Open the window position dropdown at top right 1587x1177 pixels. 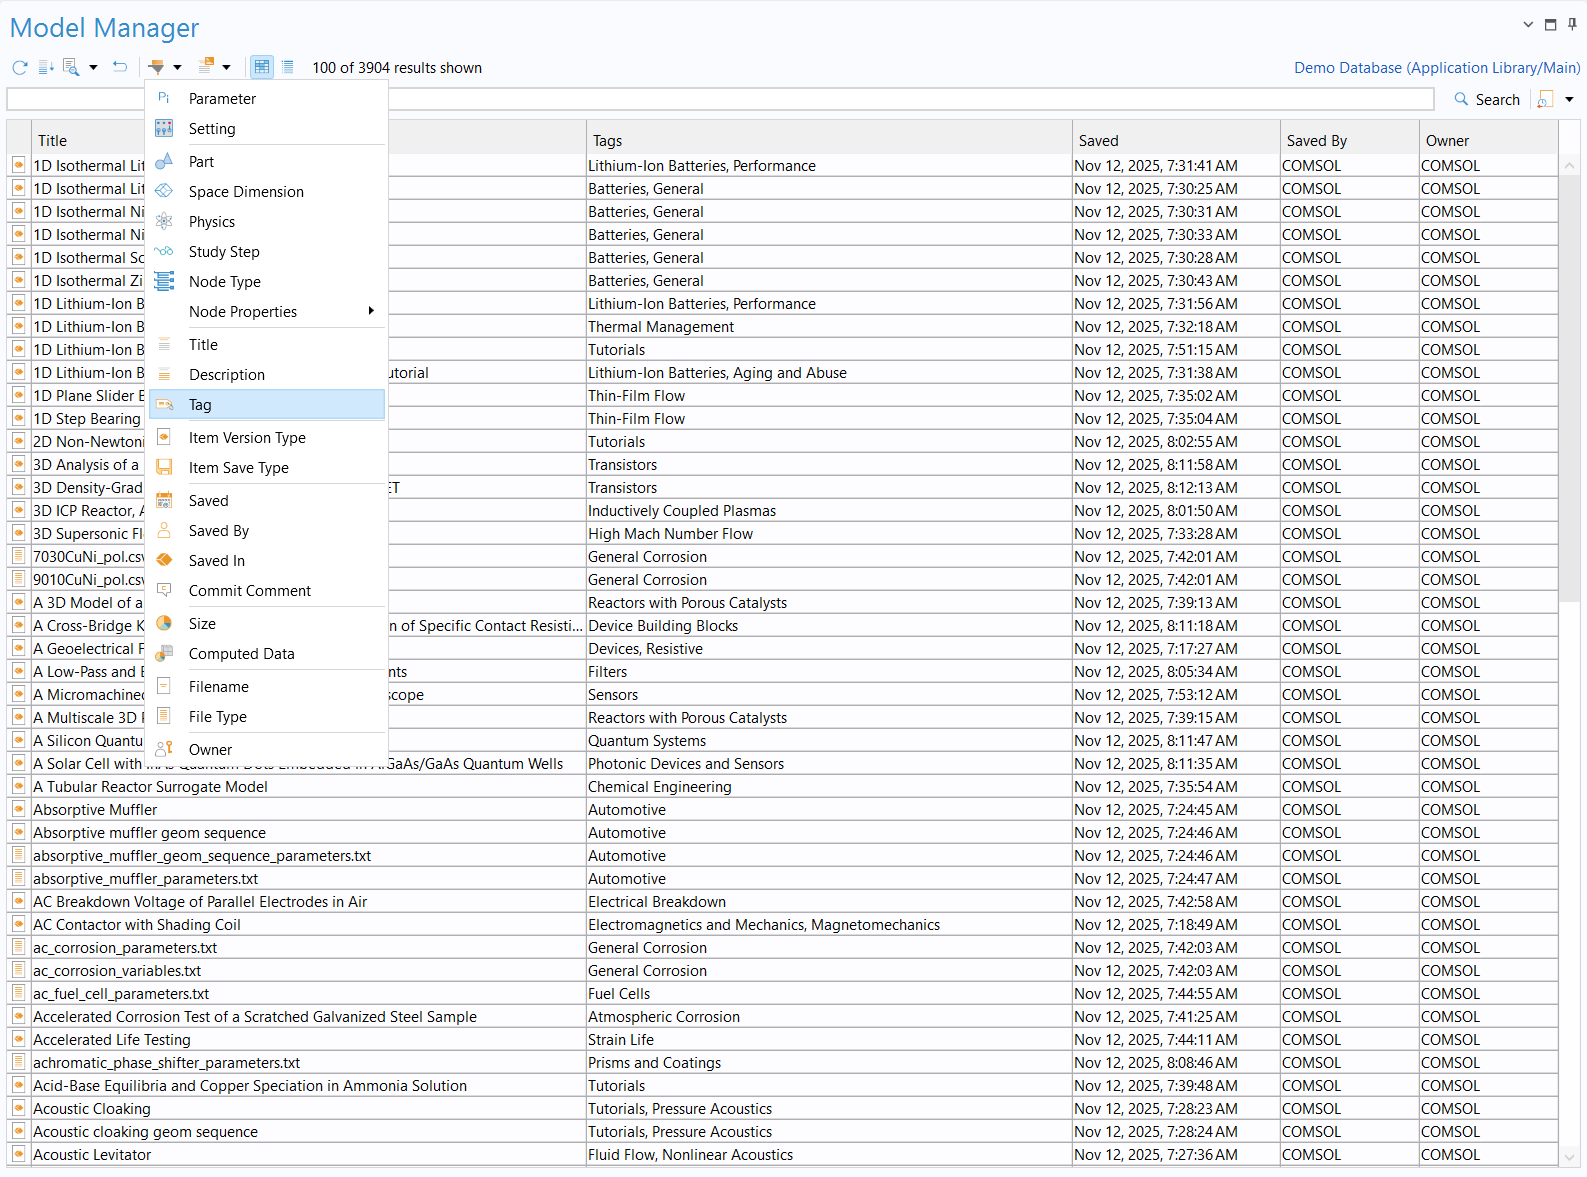pos(1528,25)
